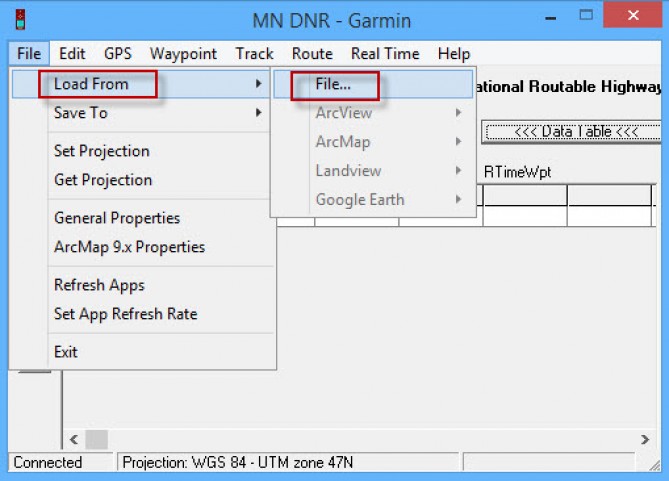Open the Edit menu
This screenshot has height=481, width=669.
[72, 54]
